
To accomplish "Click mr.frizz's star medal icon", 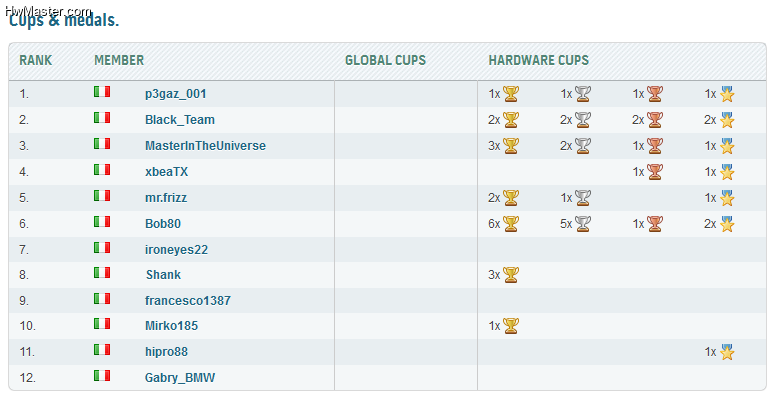I will coord(727,198).
